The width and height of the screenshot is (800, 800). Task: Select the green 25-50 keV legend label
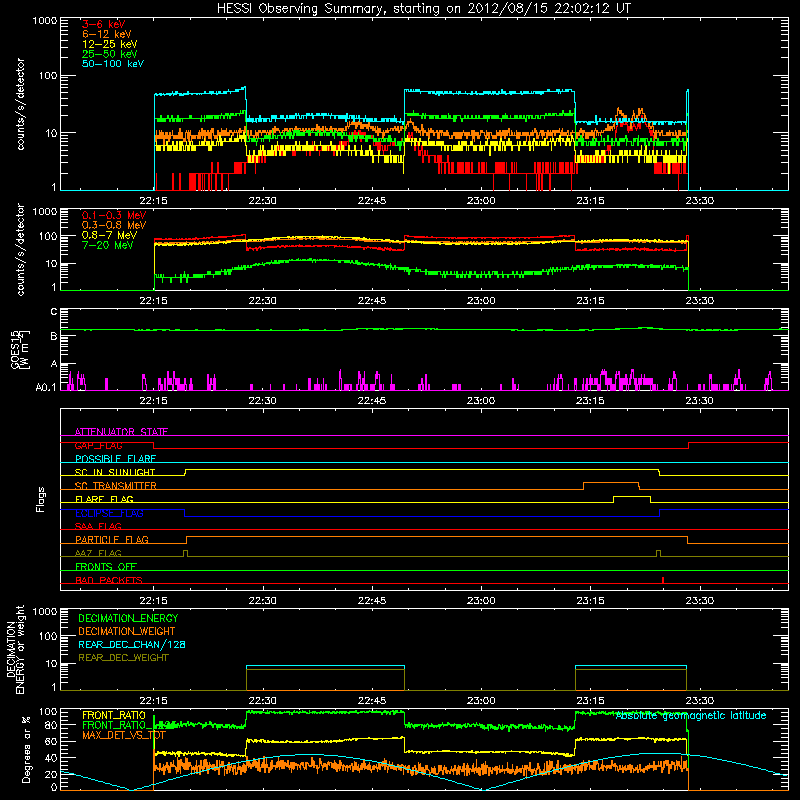pyautogui.click(x=110, y=54)
